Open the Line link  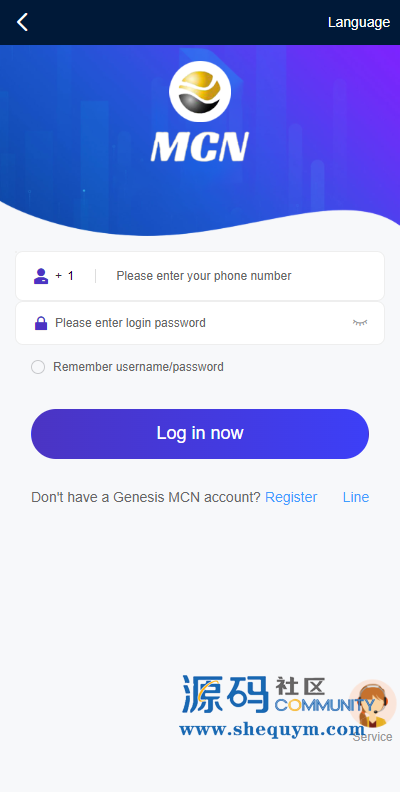pos(356,498)
